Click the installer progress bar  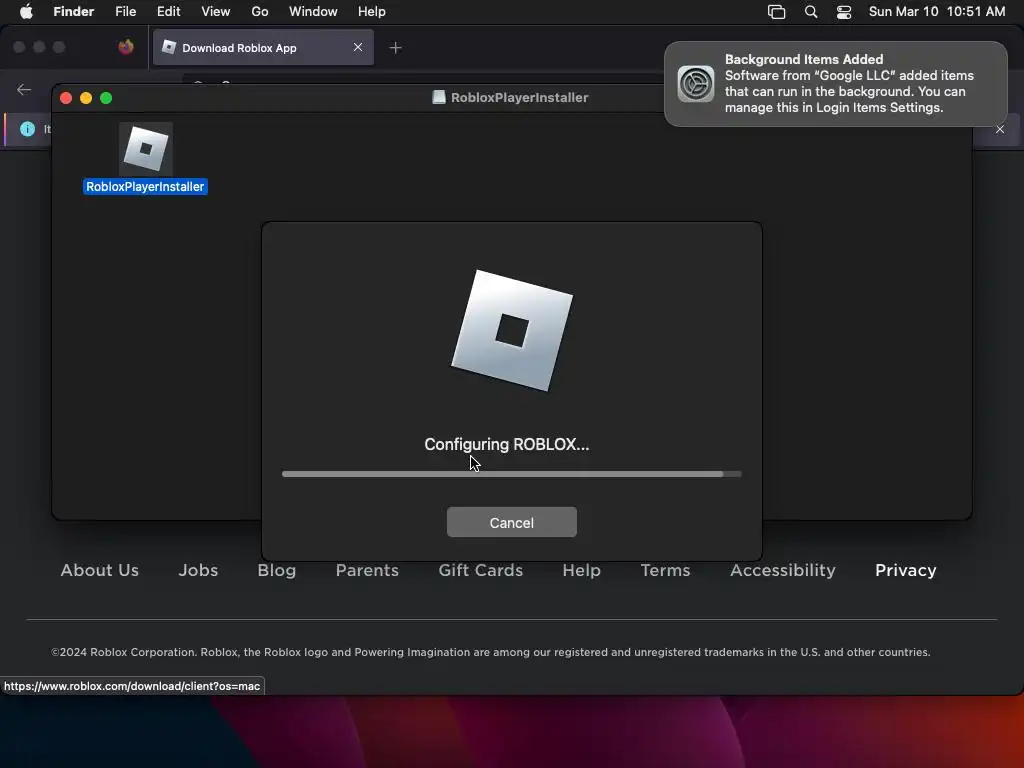point(511,474)
